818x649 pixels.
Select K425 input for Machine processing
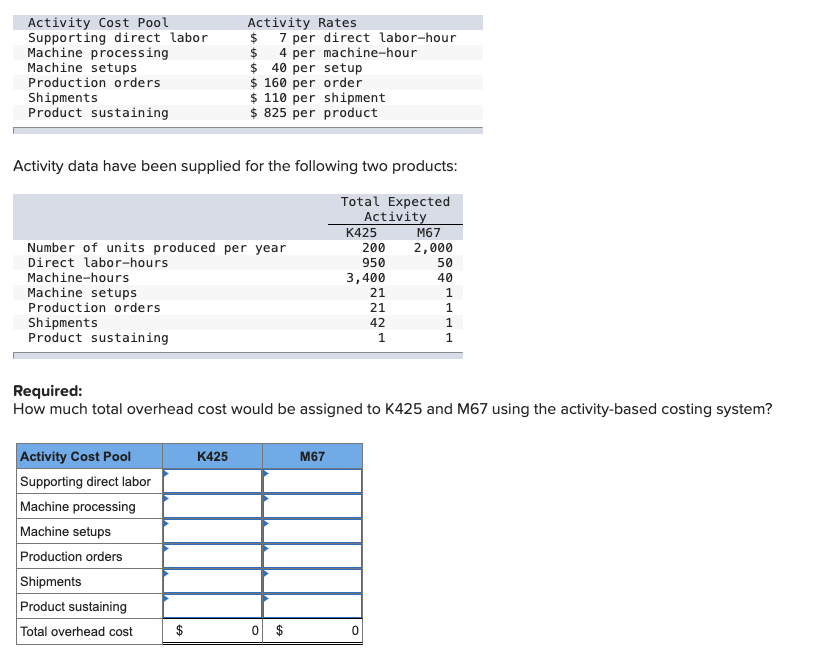212,506
